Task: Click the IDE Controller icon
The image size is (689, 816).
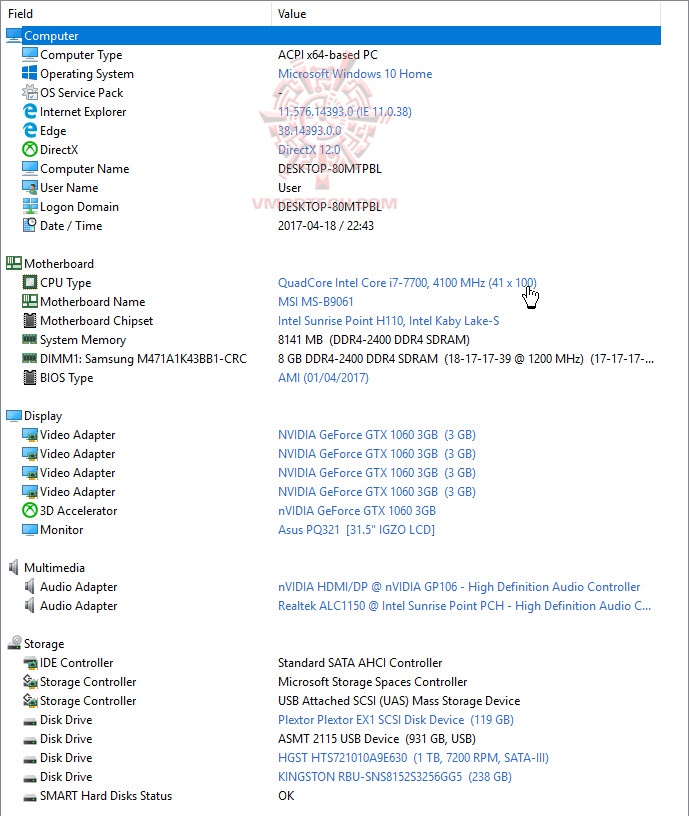Action: (x=30, y=662)
